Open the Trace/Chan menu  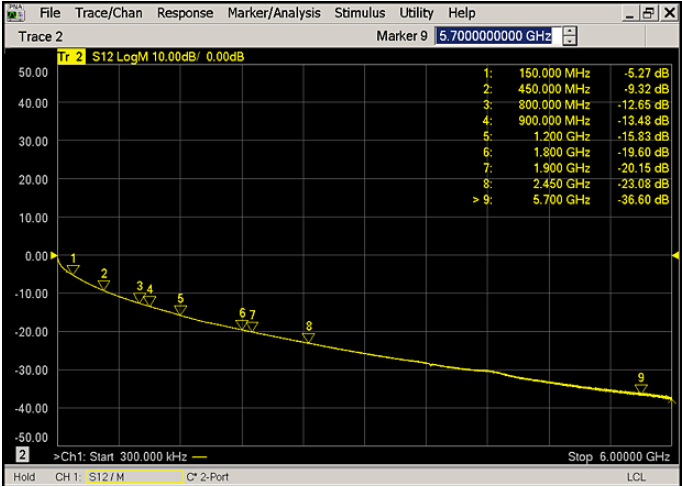tap(109, 13)
